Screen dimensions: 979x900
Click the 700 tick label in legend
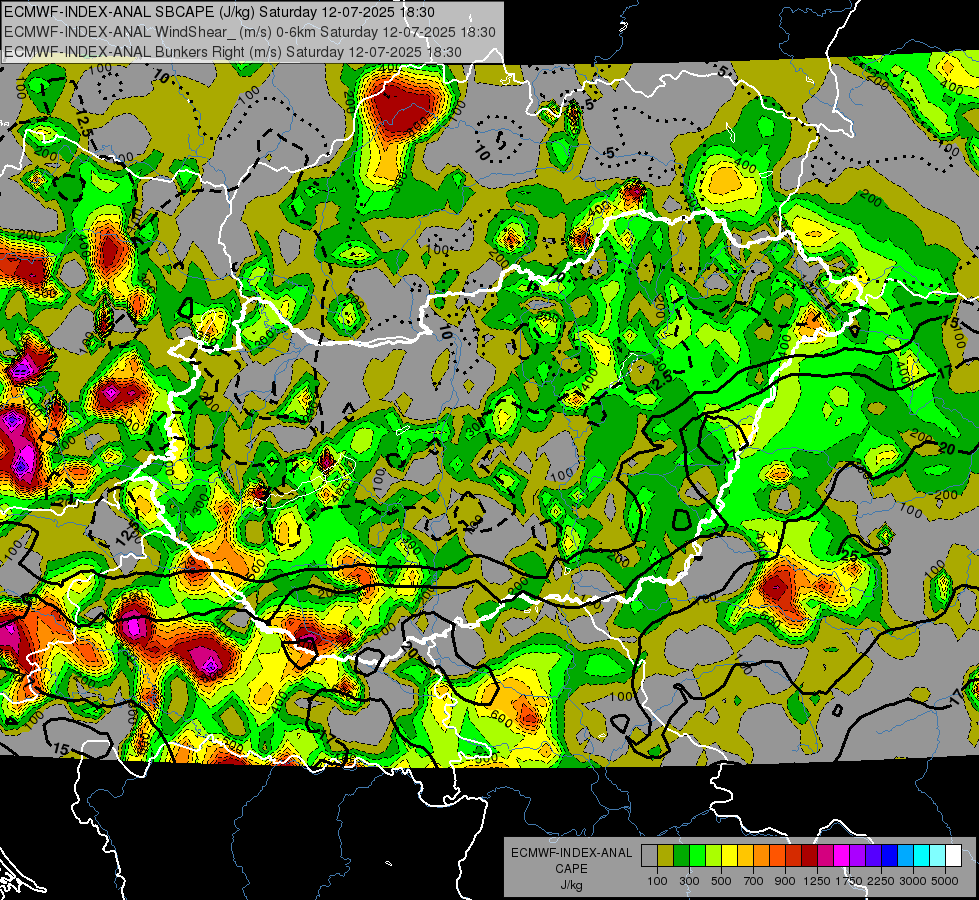coord(754,881)
